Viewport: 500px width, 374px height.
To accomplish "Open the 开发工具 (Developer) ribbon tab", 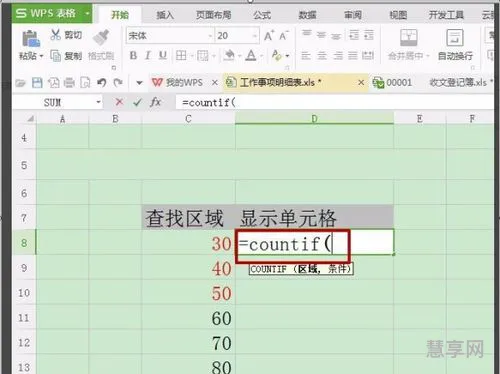I will point(446,15).
